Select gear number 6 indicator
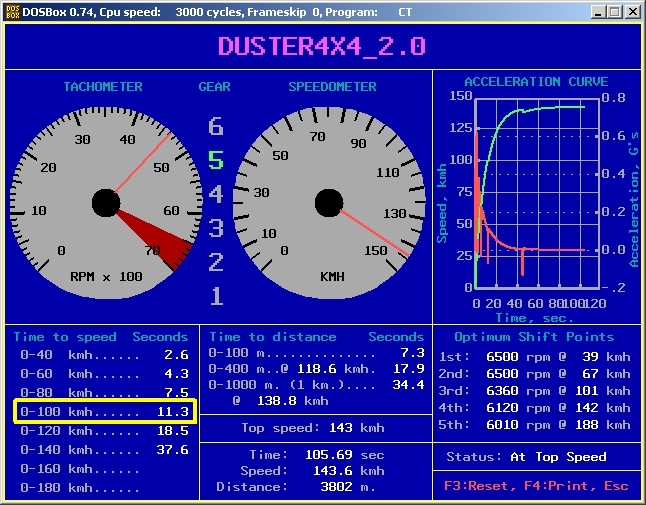The height and width of the screenshot is (505, 646). point(215,126)
